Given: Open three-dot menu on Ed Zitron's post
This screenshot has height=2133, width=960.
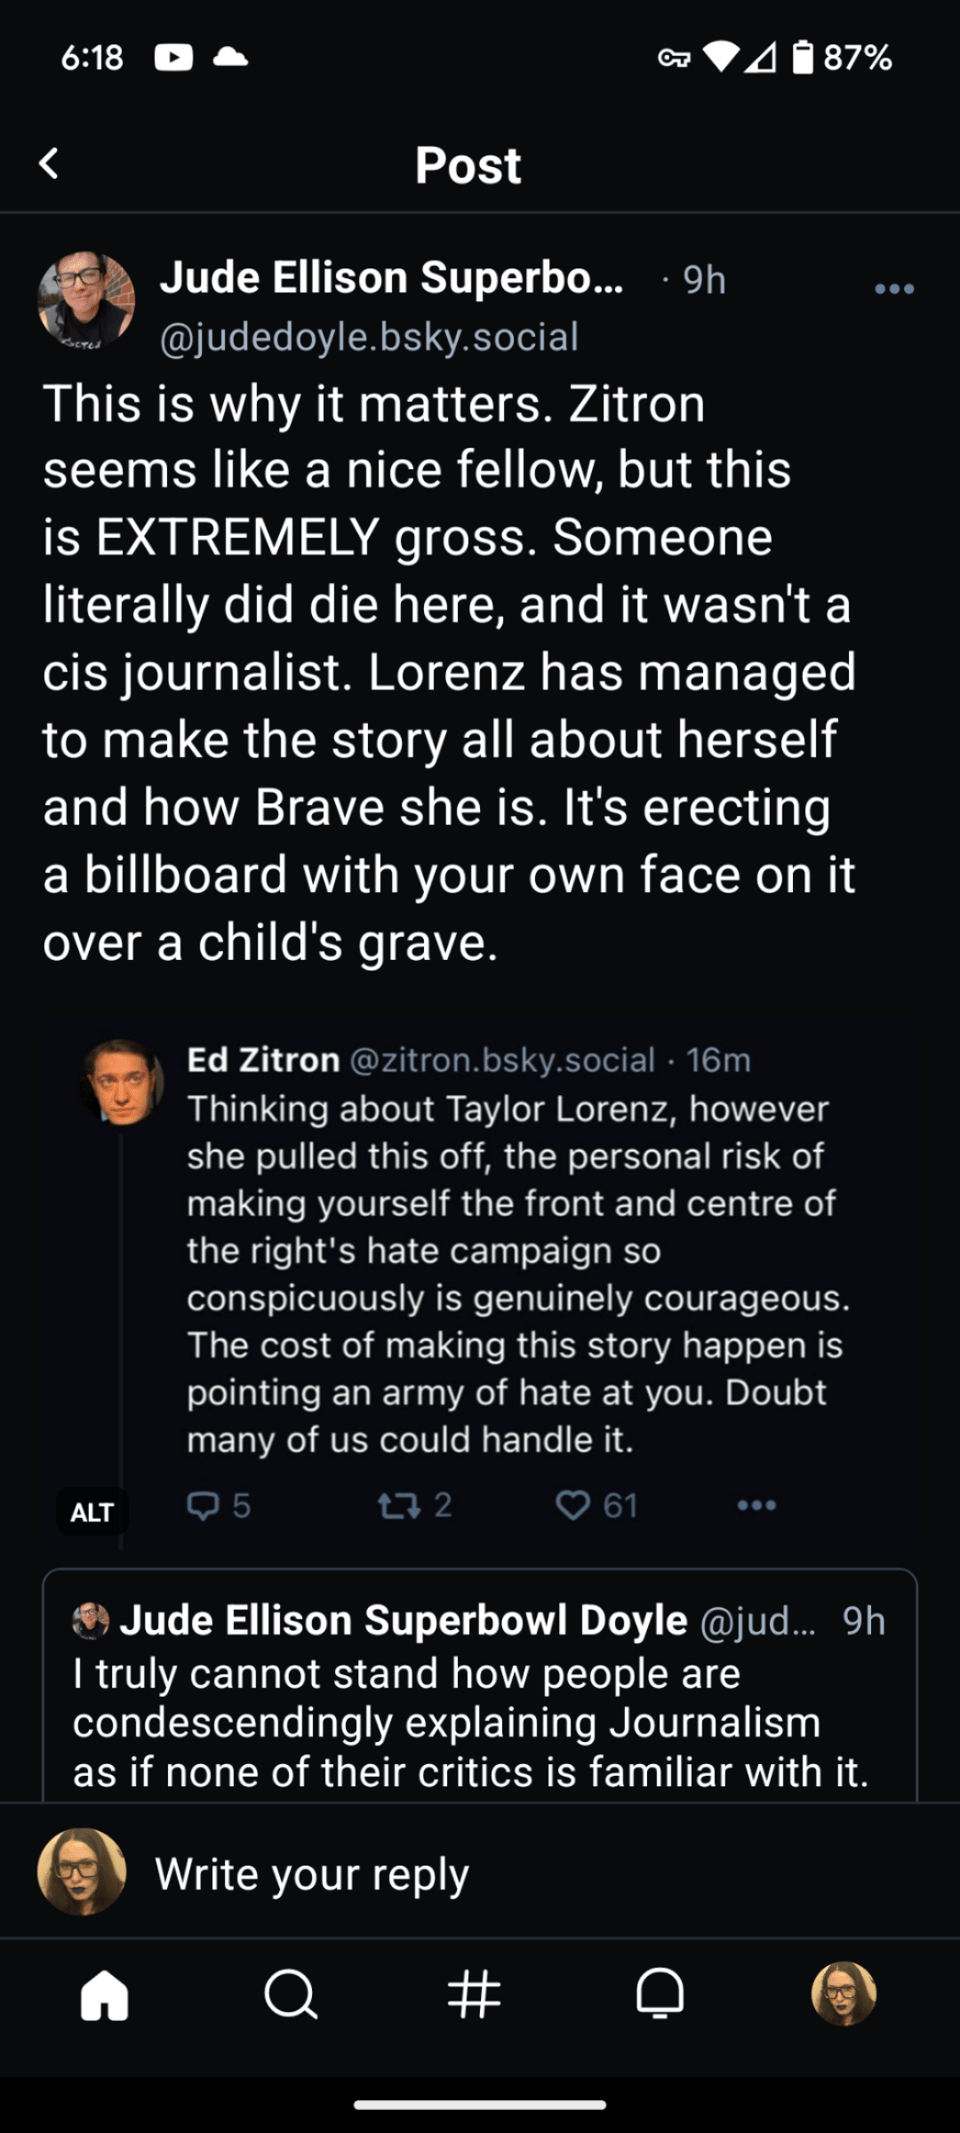Looking at the screenshot, I should coord(756,1505).
